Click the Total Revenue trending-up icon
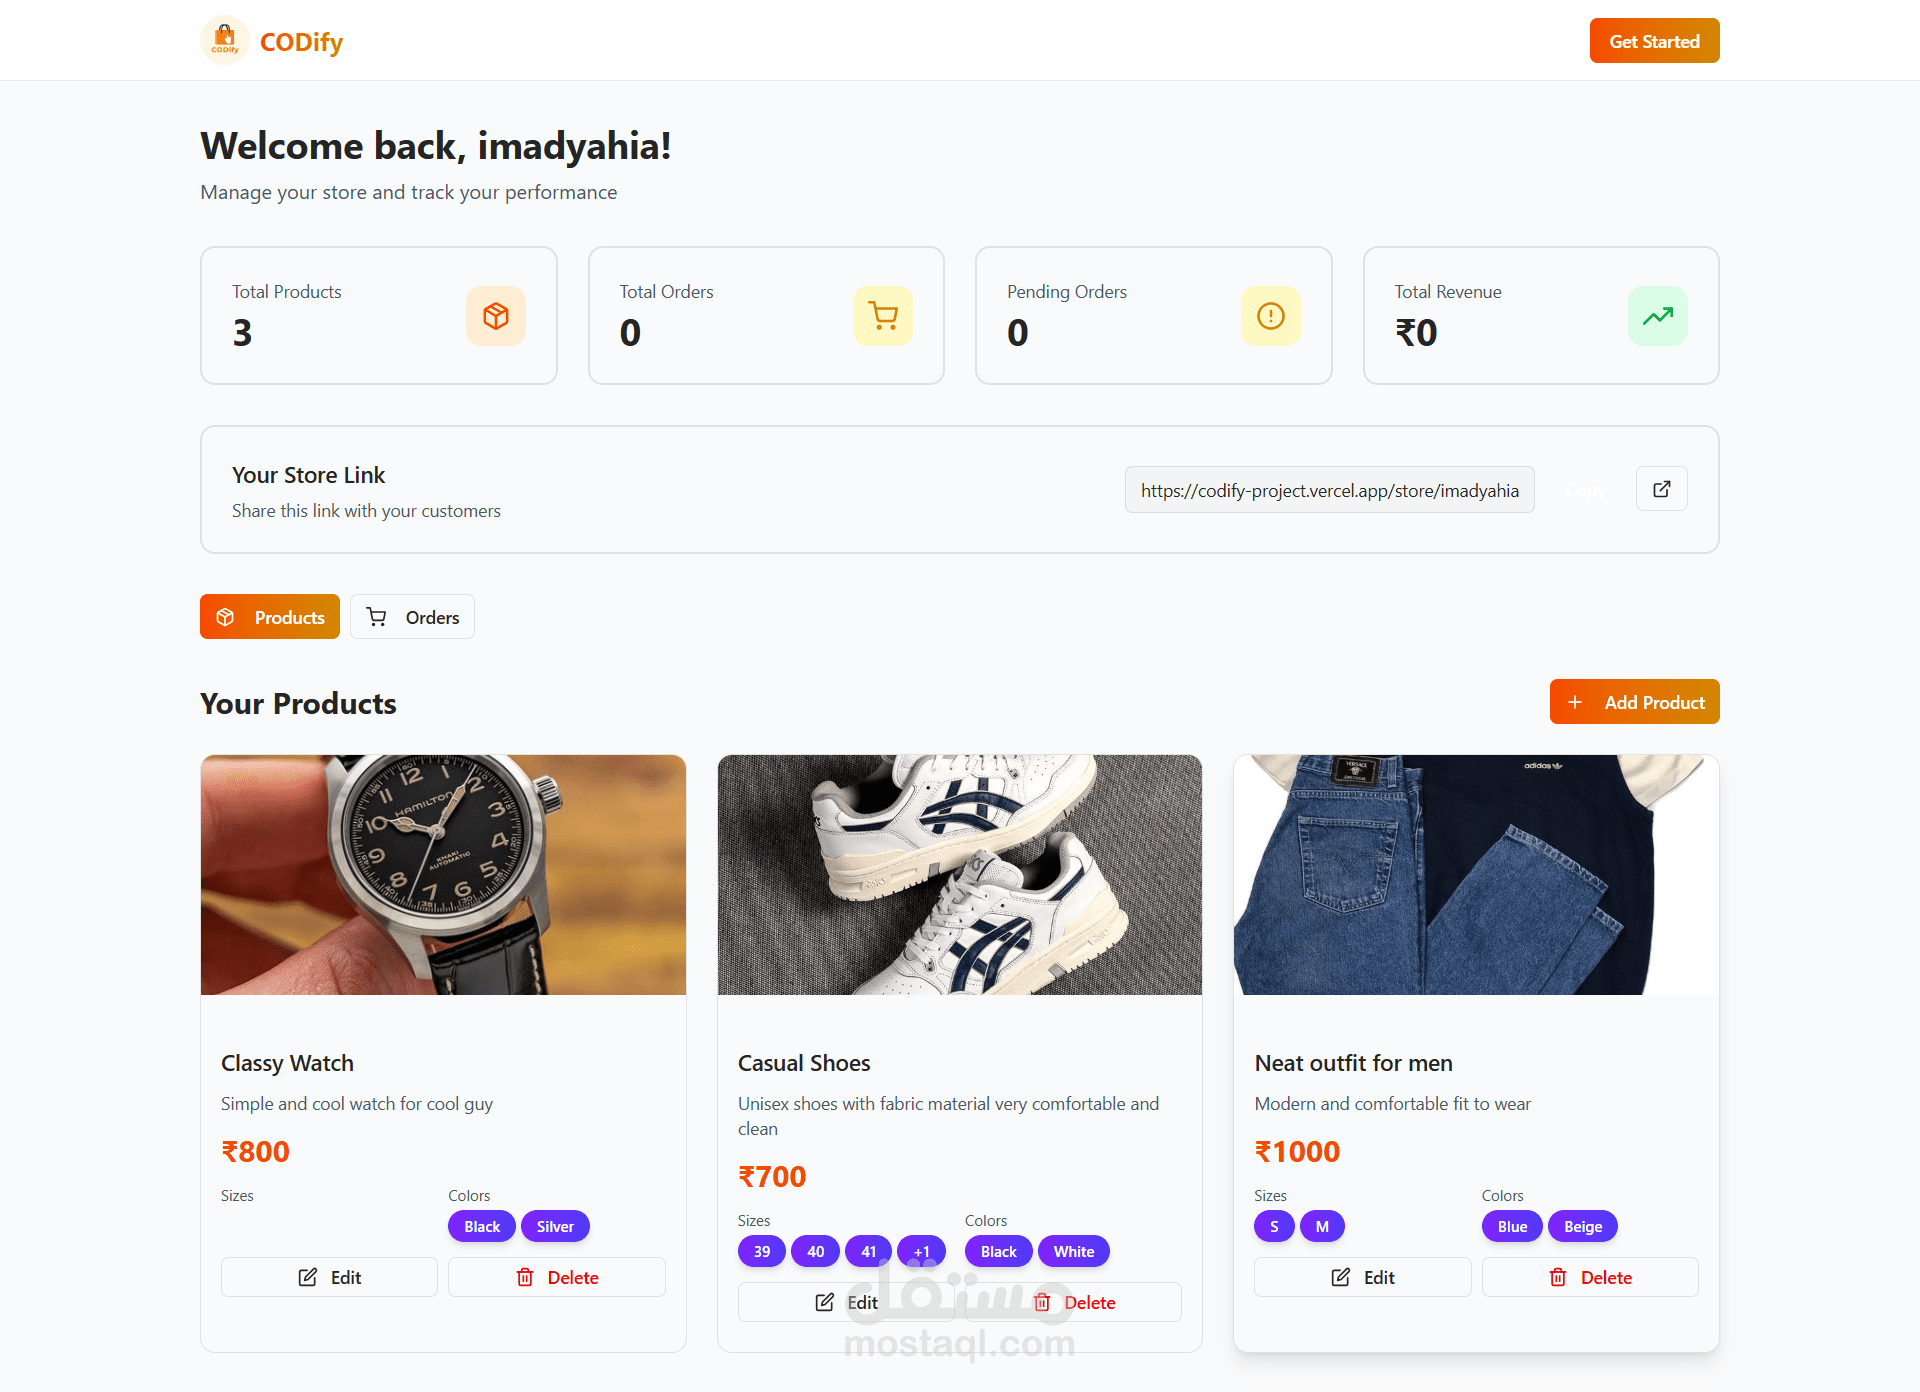Image resolution: width=1920 pixels, height=1392 pixels. [1657, 316]
